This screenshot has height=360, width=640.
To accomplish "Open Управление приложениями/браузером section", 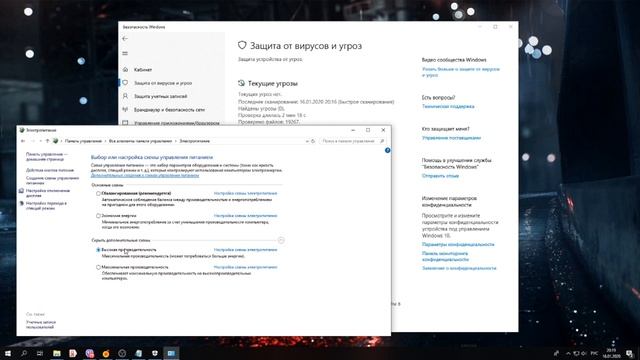I will point(177,122).
